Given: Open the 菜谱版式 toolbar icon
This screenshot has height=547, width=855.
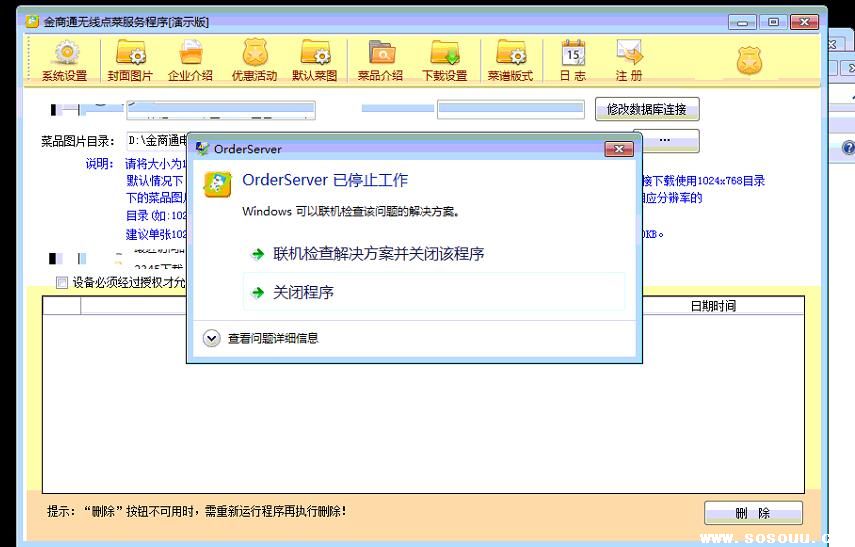Looking at the screenshot, I should tap(510, 61).
